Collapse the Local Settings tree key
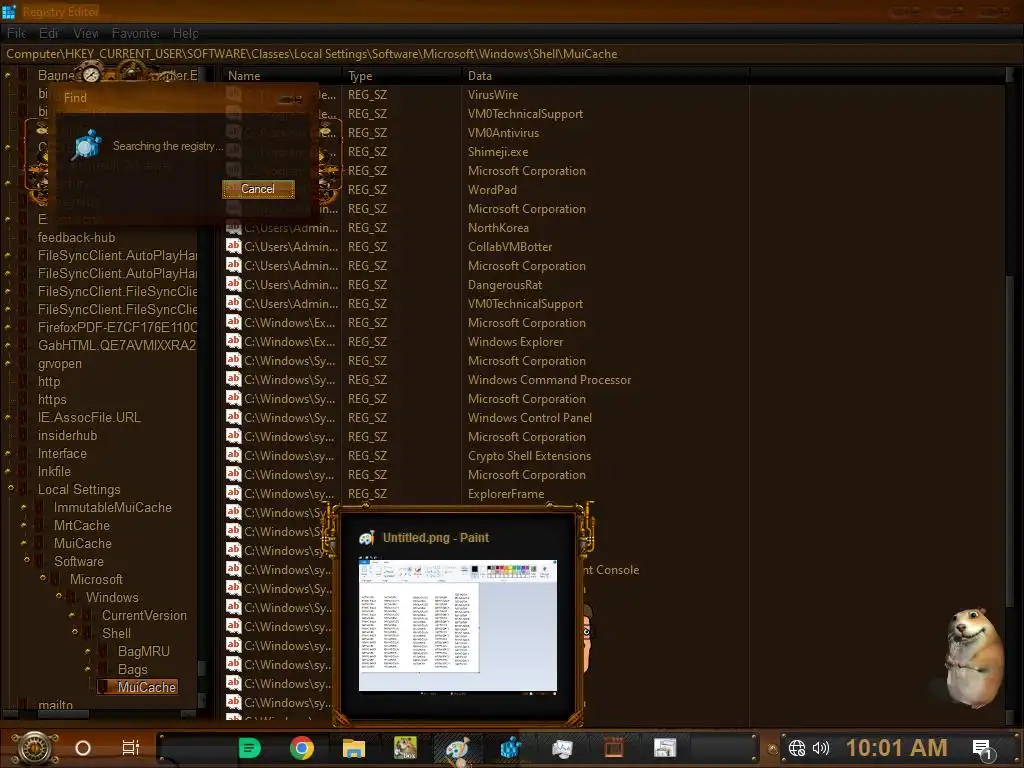Viewport: 1024px width, 768px height. pos(10,488)
